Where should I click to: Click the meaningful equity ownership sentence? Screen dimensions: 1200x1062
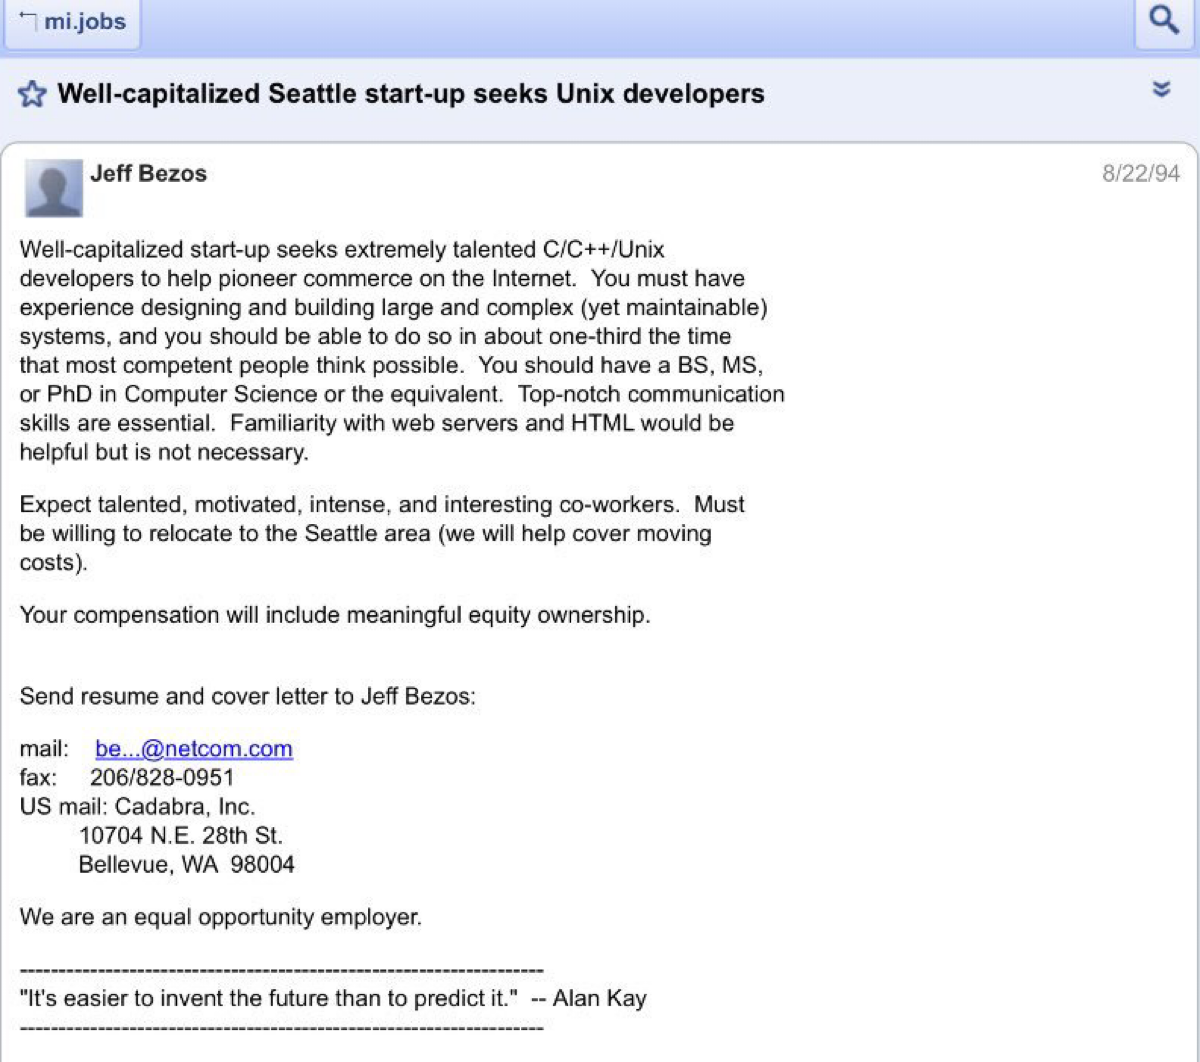(335, 615)
